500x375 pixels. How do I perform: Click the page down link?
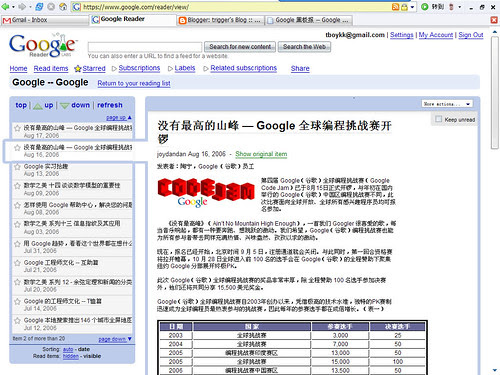click(x=115, y=339)
